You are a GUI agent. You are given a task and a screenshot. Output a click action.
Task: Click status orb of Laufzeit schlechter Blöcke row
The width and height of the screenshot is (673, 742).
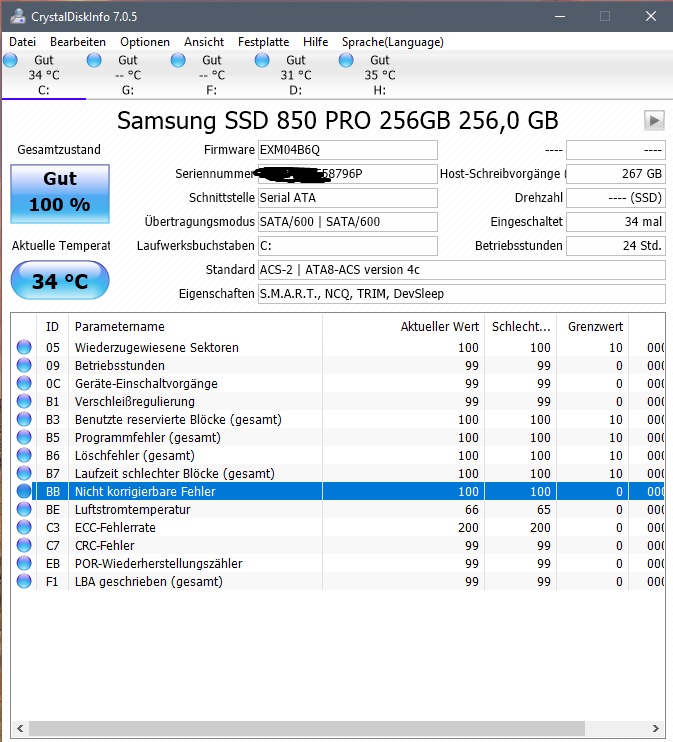click(24, 473)
